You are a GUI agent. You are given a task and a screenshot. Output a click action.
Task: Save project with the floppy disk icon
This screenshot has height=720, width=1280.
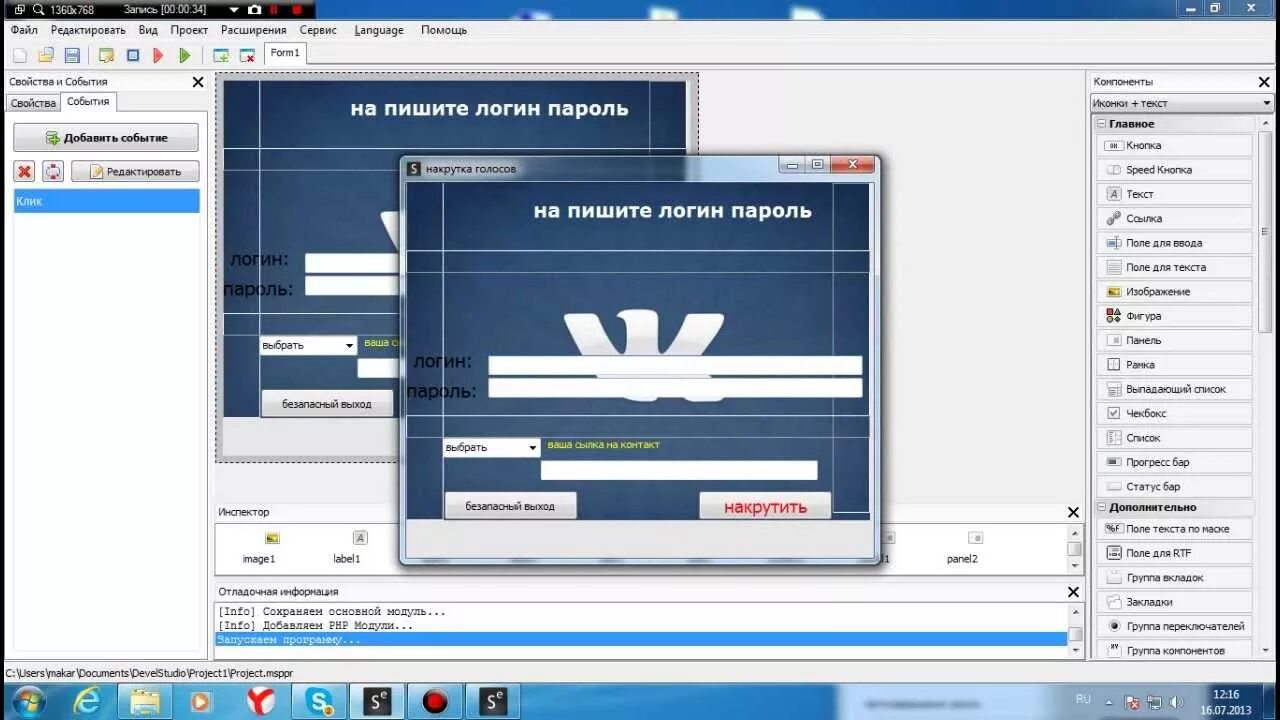click(72, 55)
